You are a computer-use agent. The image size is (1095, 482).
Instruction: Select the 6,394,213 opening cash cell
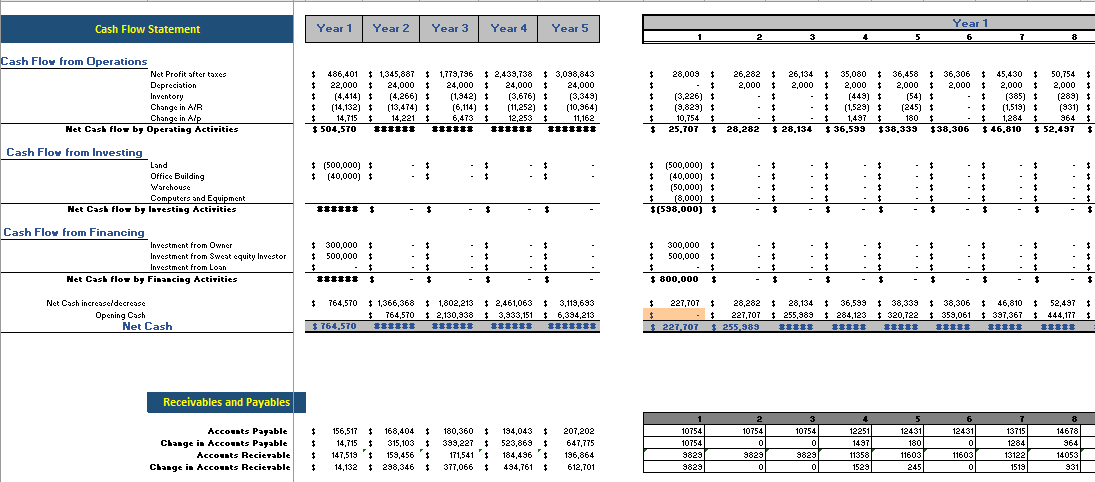(569, 315)
